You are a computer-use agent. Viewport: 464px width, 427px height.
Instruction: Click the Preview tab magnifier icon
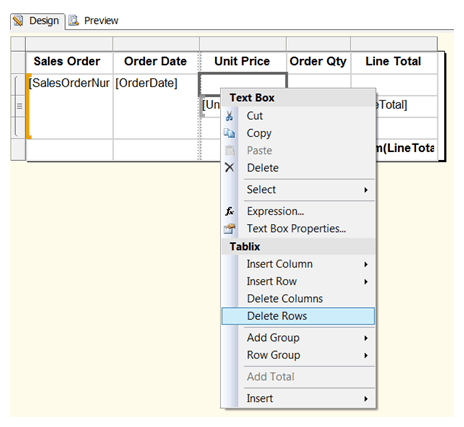tap(73, 21)
